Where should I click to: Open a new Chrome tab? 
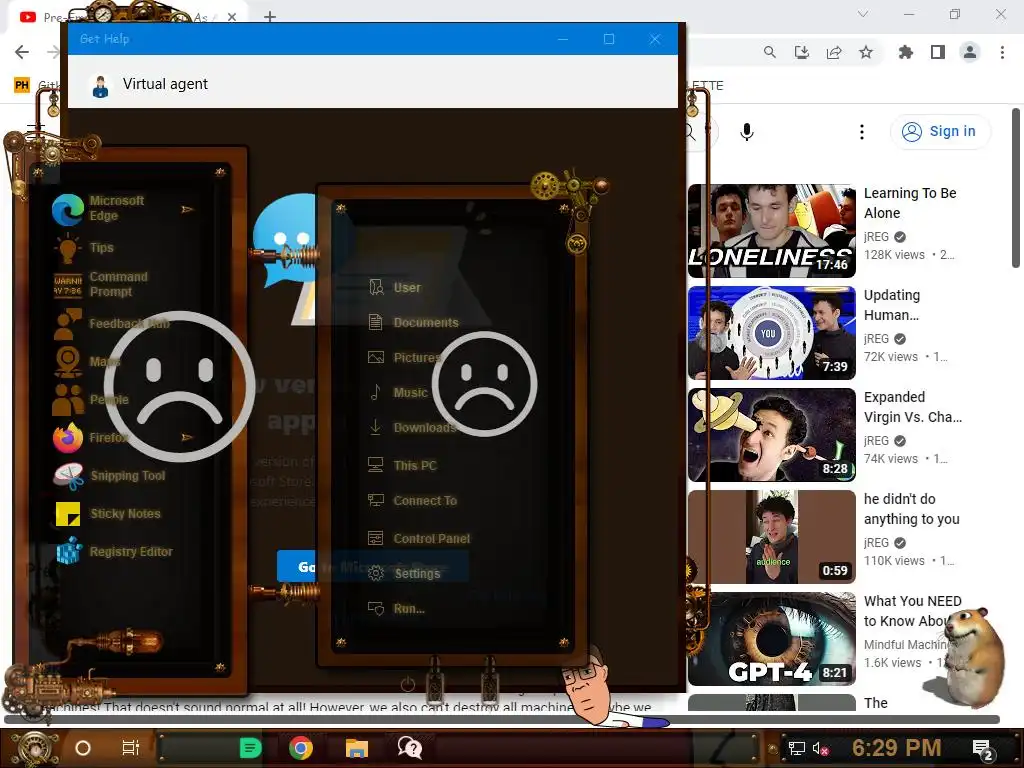270,17
